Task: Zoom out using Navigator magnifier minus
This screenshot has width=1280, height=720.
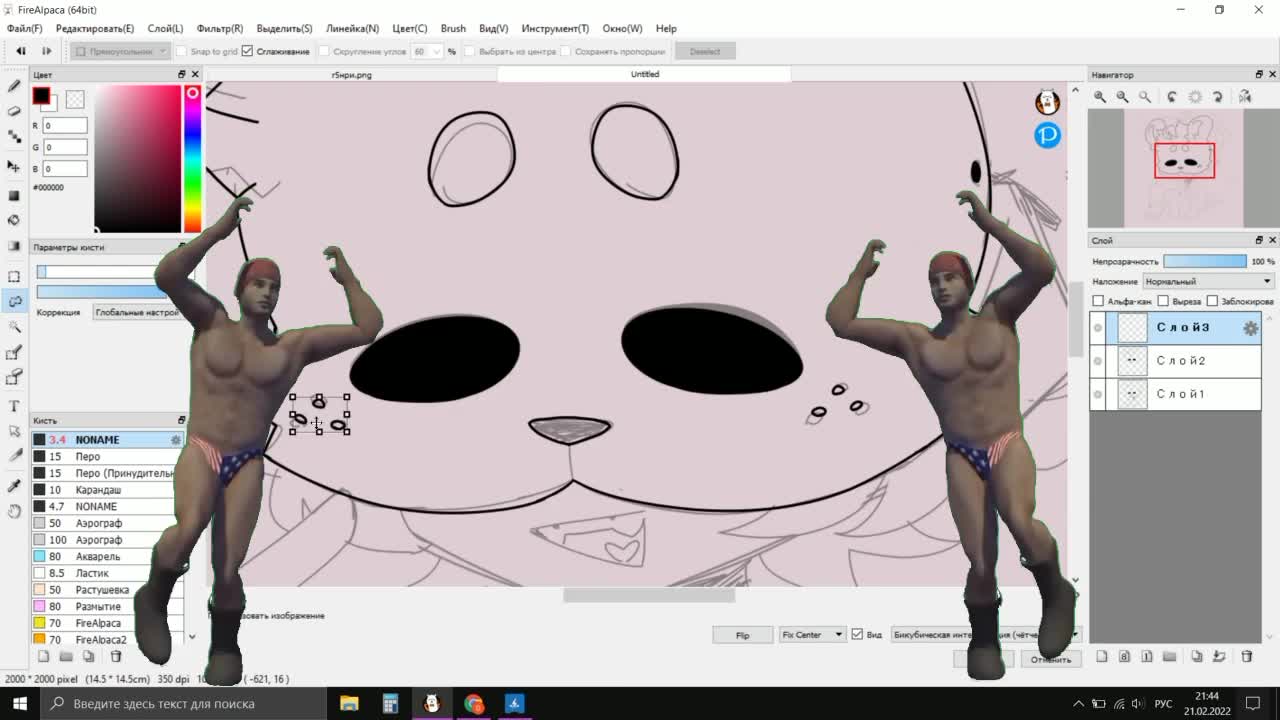Action: click(x=1122, y=97)
